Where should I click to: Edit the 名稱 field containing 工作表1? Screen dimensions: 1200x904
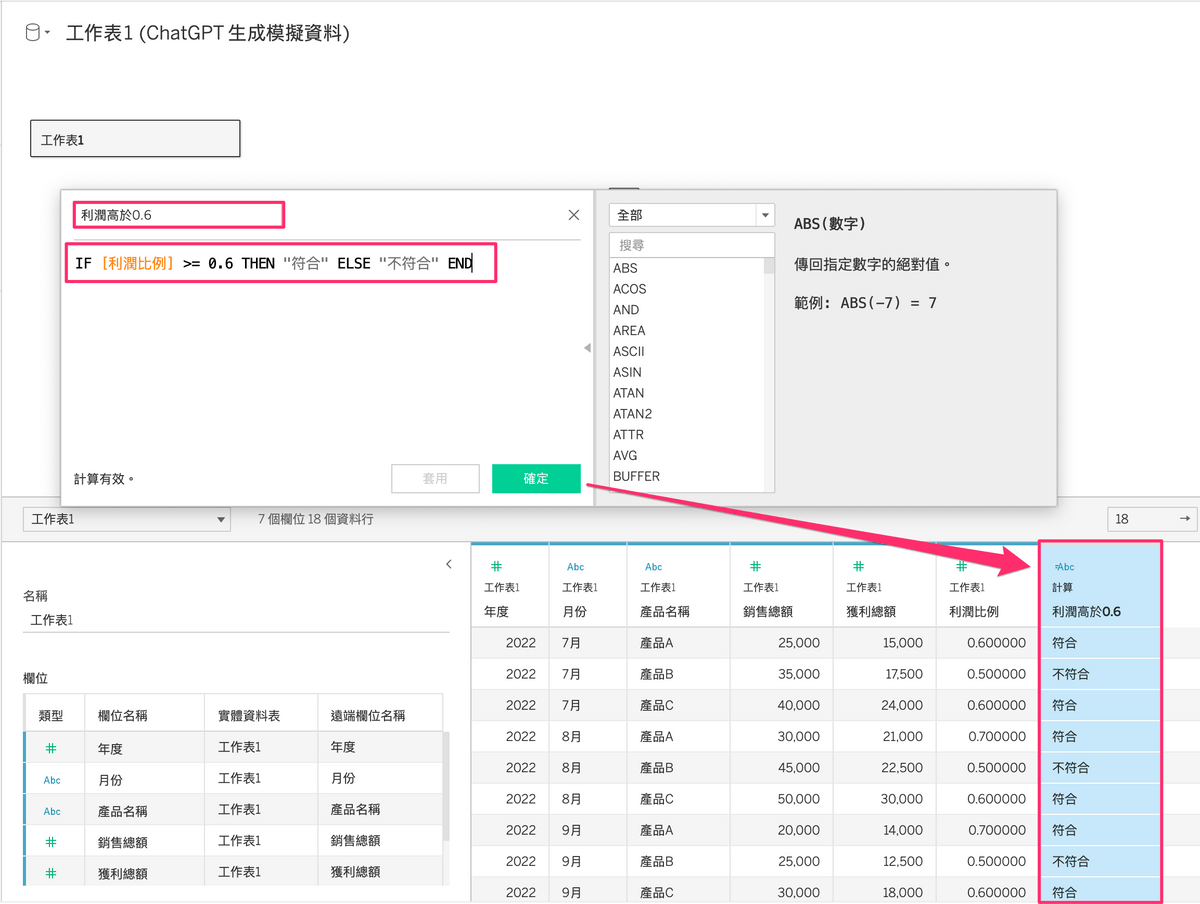pyautogui.click(x=236, y=620)
